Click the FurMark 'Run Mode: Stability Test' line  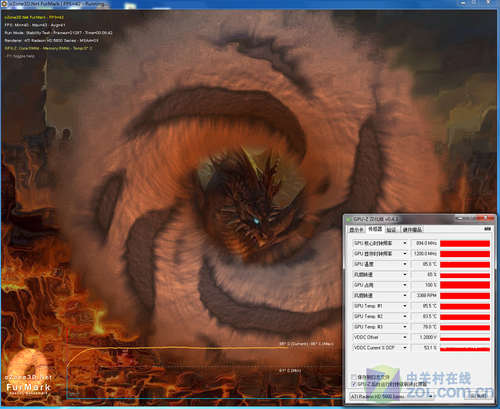pos(58,33)
